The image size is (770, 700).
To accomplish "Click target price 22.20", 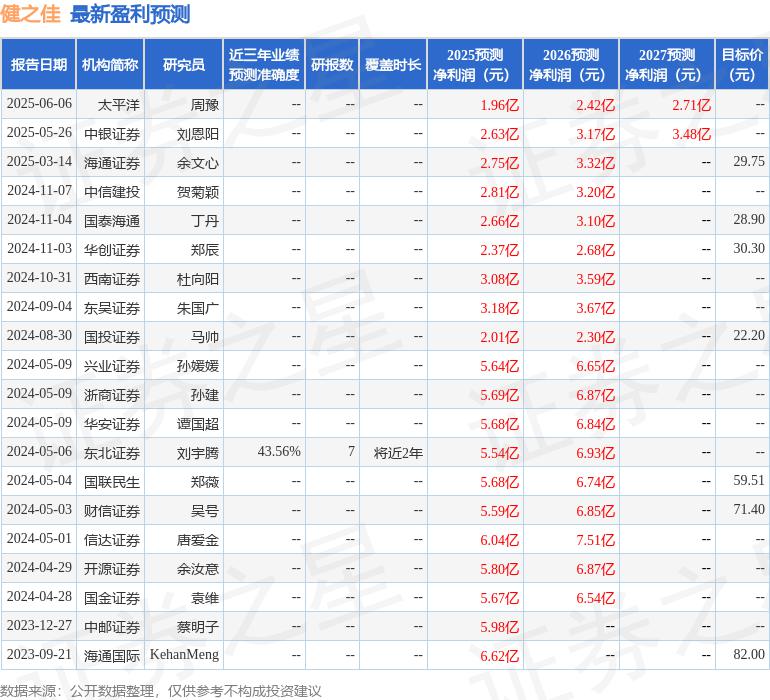I will point(749,336).
